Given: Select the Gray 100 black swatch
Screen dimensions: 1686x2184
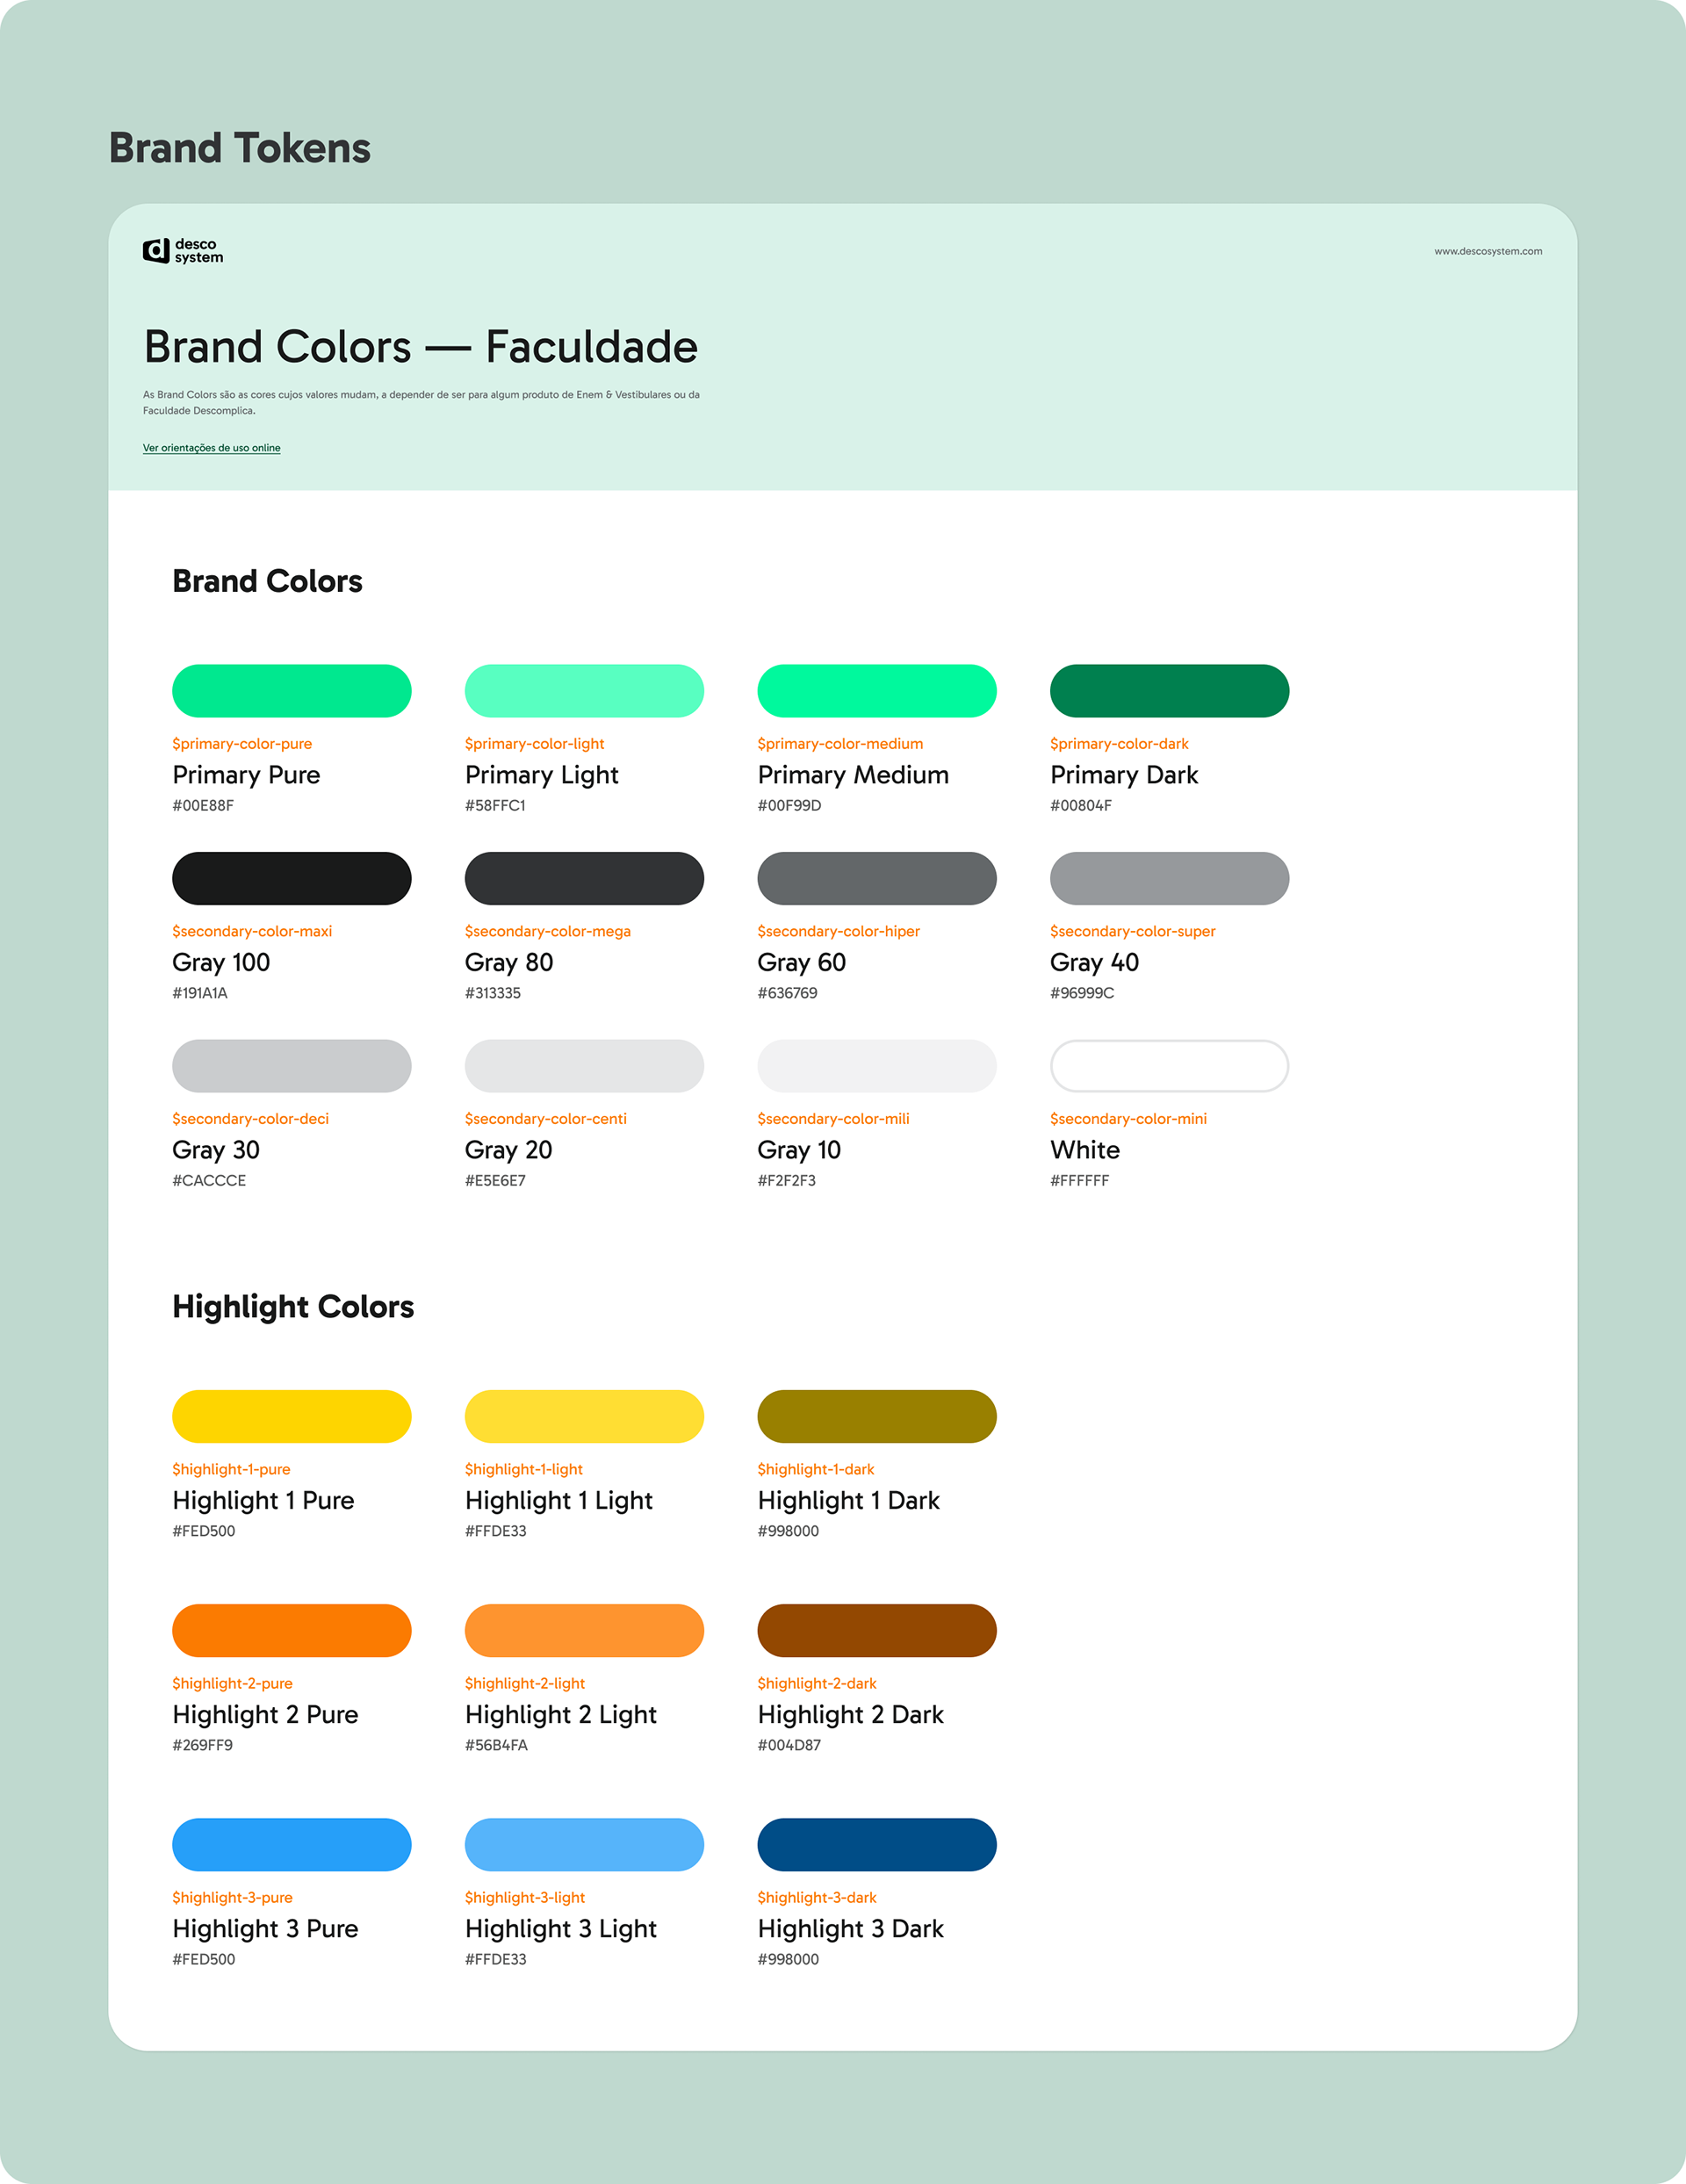Looking at the screenshot, I should pyautogui.click(x=291, y=878).
